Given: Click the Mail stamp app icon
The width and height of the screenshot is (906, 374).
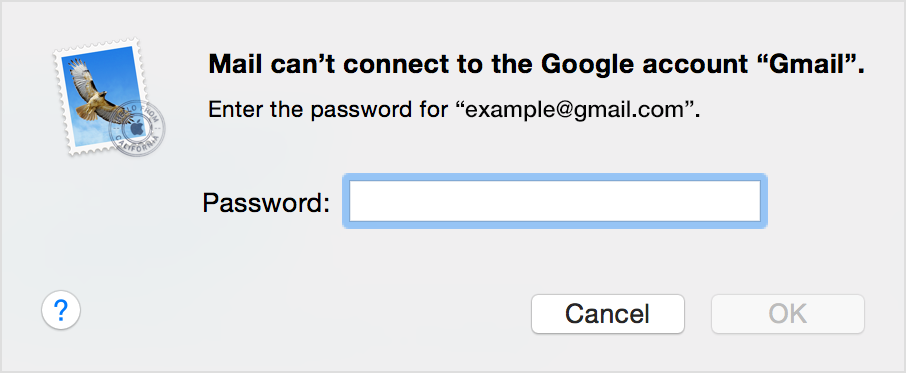Looking at the screenshot, I should 109,97.
